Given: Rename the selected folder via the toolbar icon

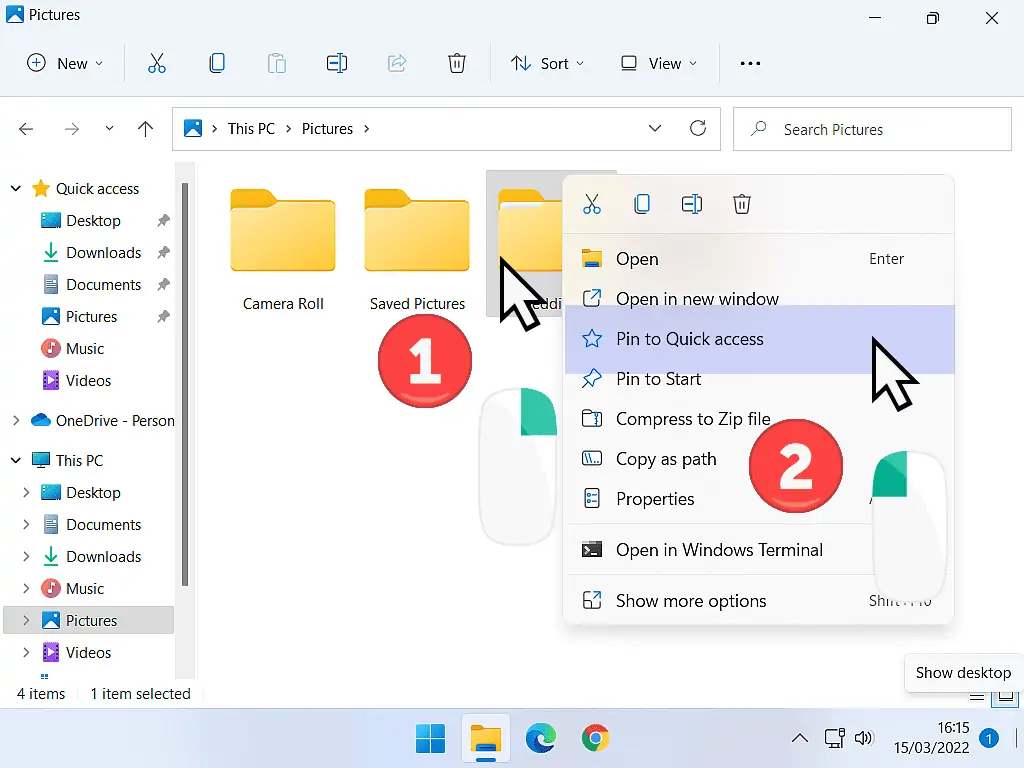Looking at the screenshot, I should (337, 63).
